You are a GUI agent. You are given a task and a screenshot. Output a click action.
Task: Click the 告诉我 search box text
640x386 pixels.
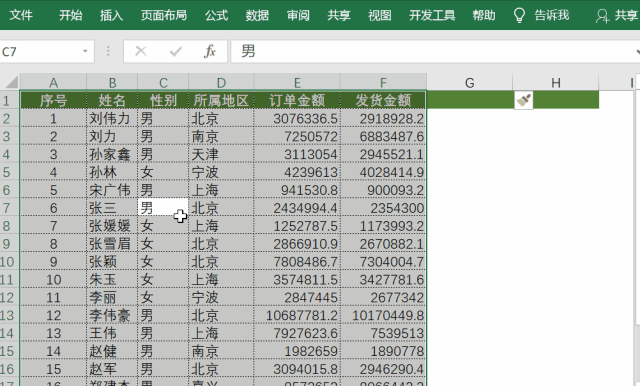pyautogui.click(x=552, y=16)
